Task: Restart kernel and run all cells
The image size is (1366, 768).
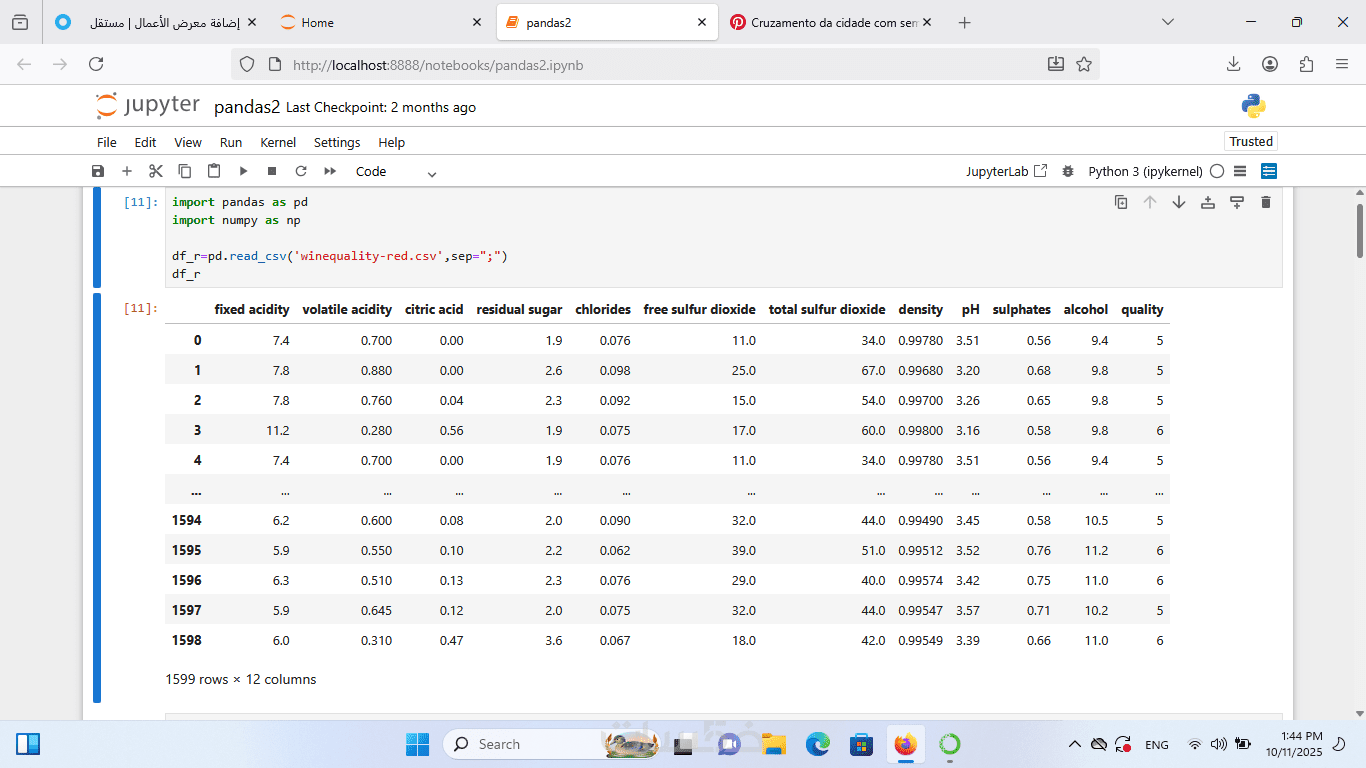Action: click(x=330, y=171)
